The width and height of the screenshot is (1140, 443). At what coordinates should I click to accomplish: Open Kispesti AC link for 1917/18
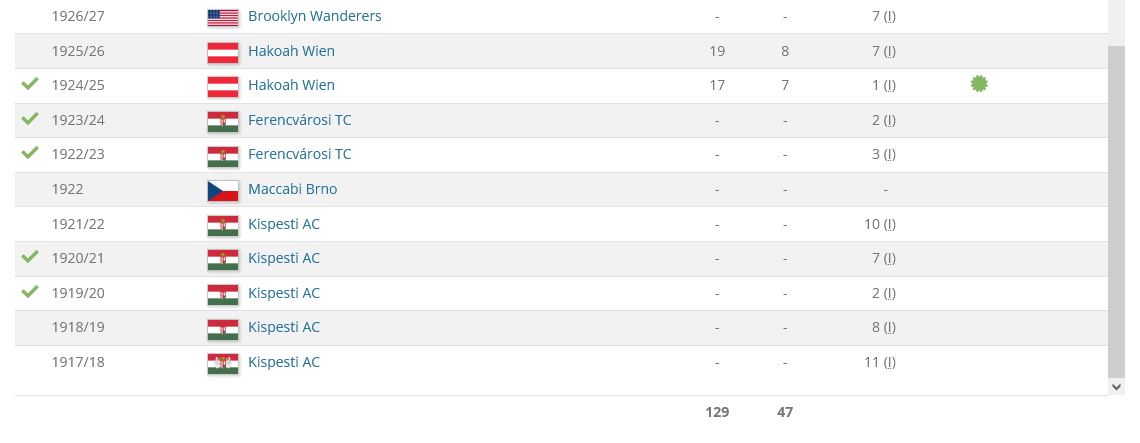click(284, 362)
